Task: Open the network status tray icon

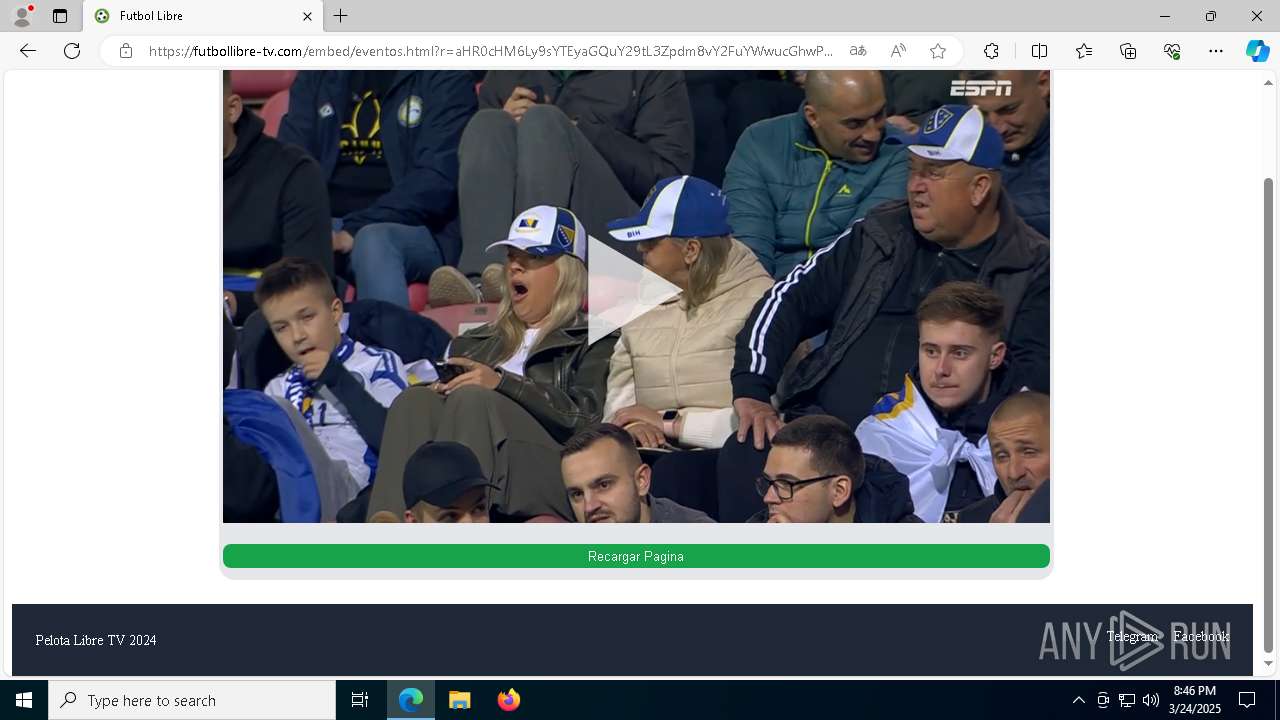Action: pos(1127,700)
